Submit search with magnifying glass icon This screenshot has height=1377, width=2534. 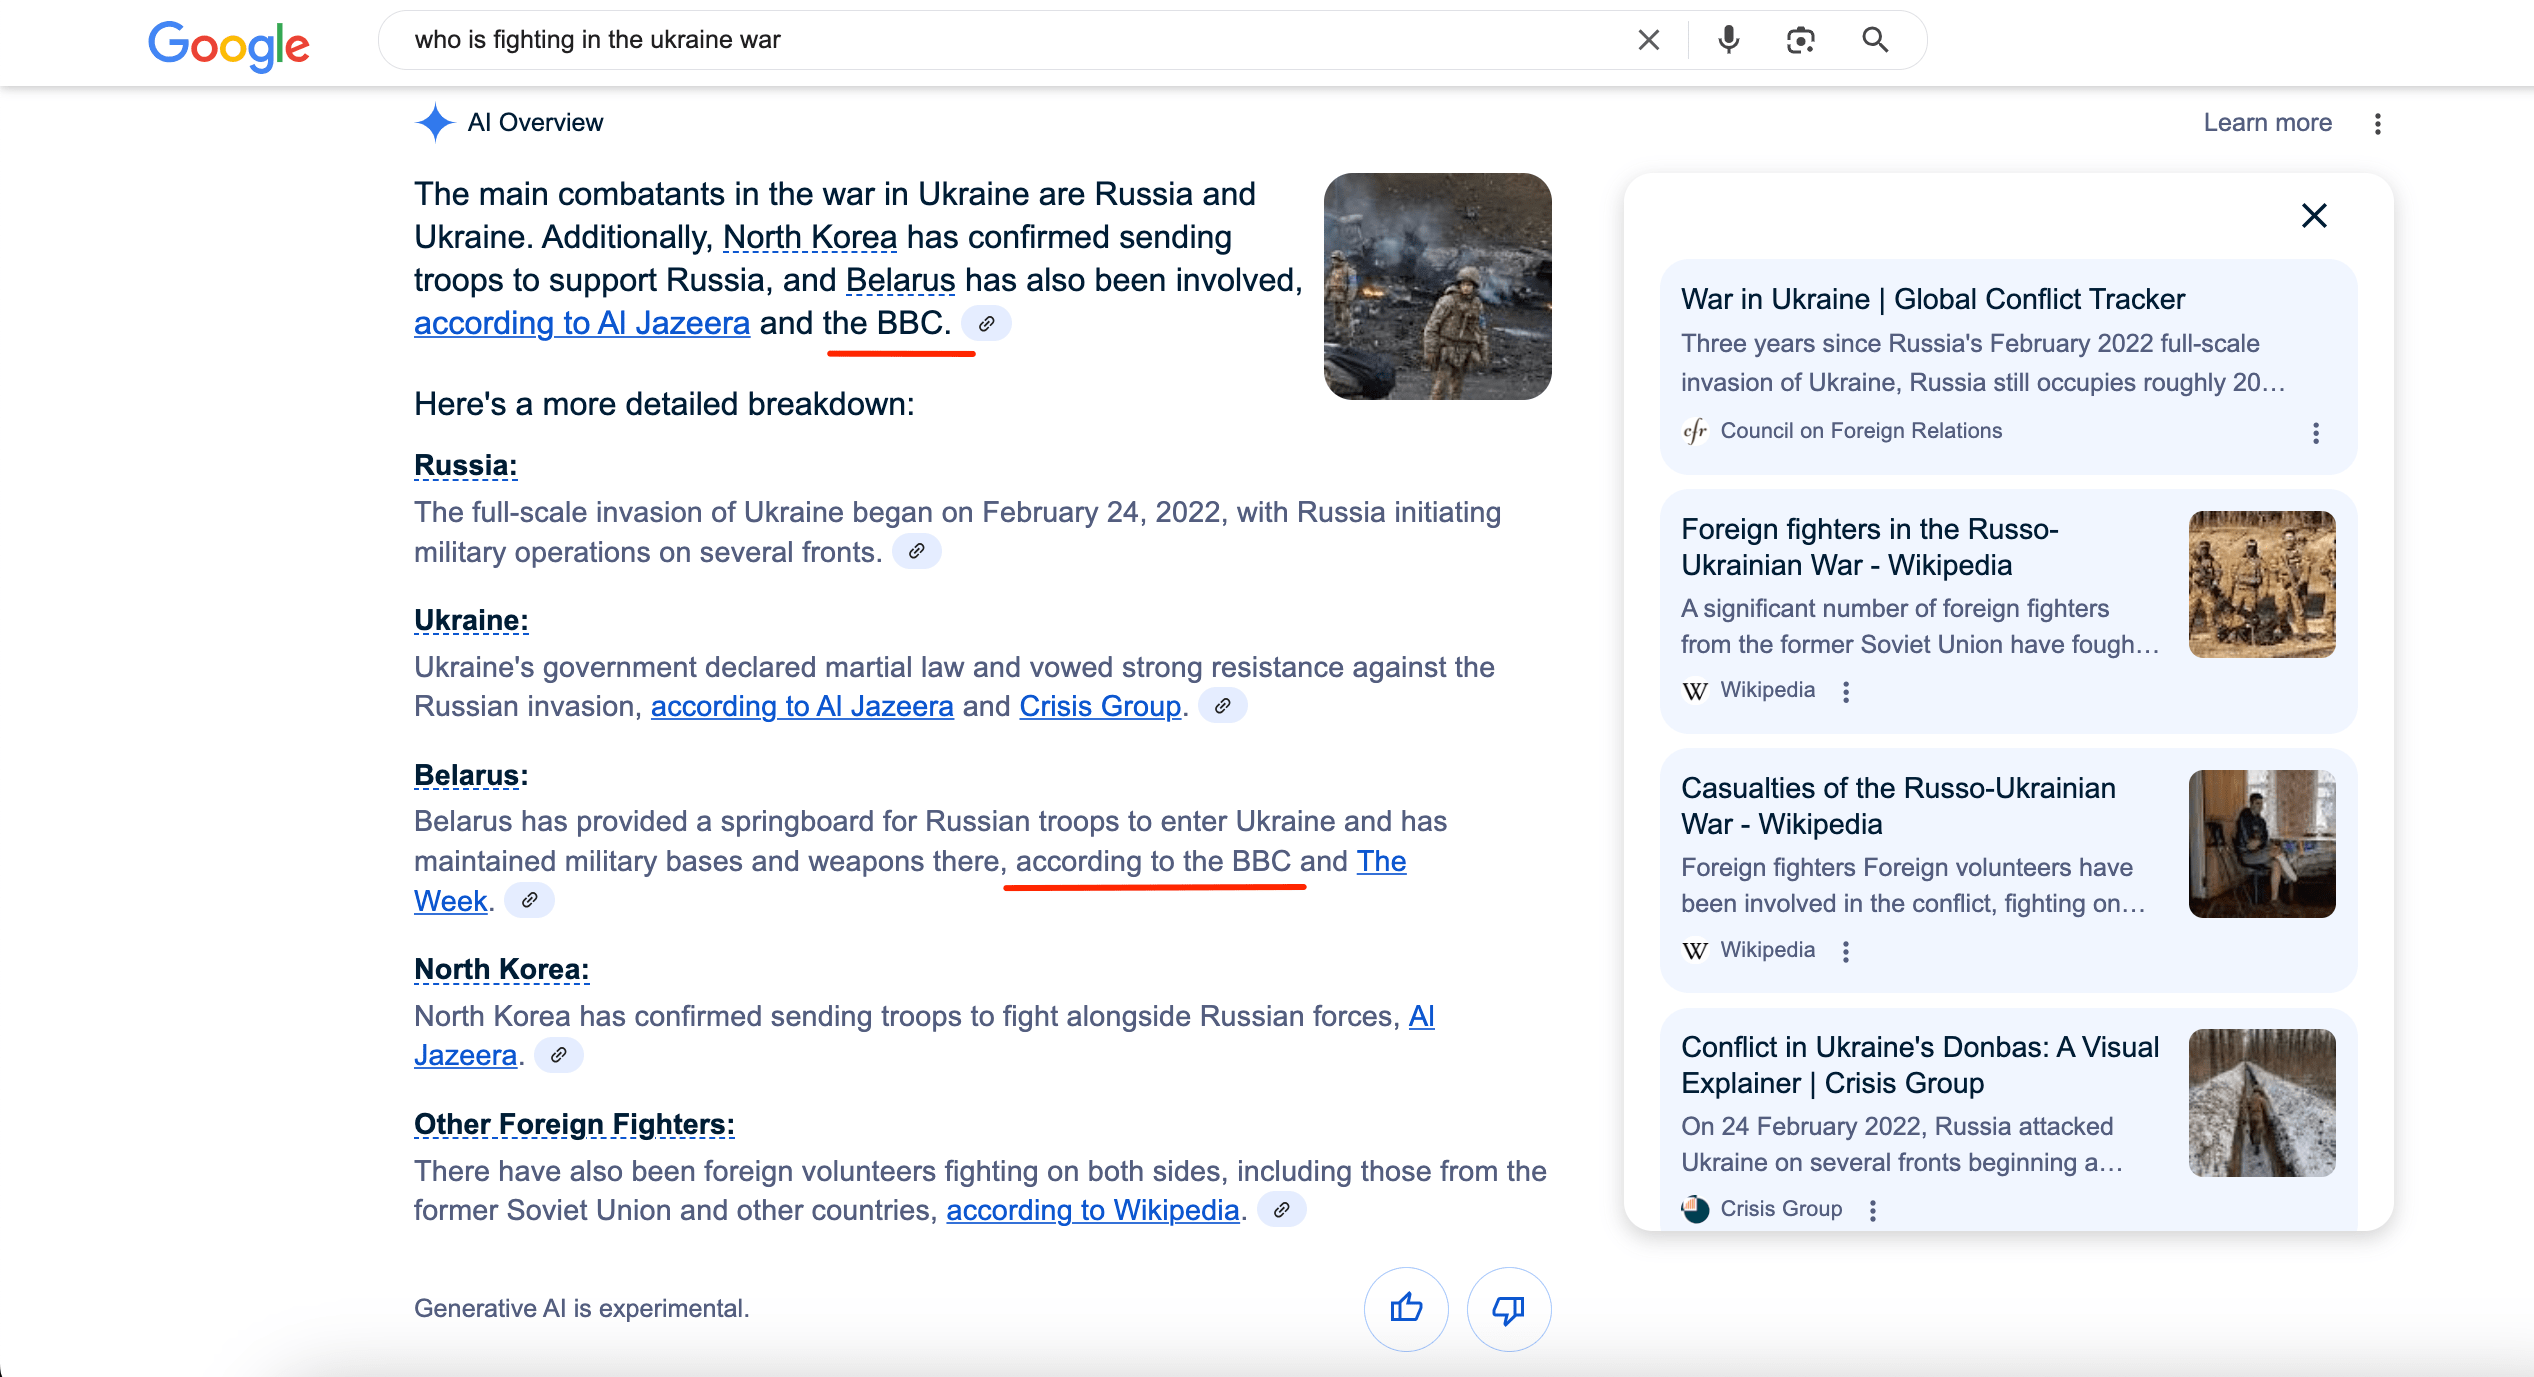(x=1875, y=40)
